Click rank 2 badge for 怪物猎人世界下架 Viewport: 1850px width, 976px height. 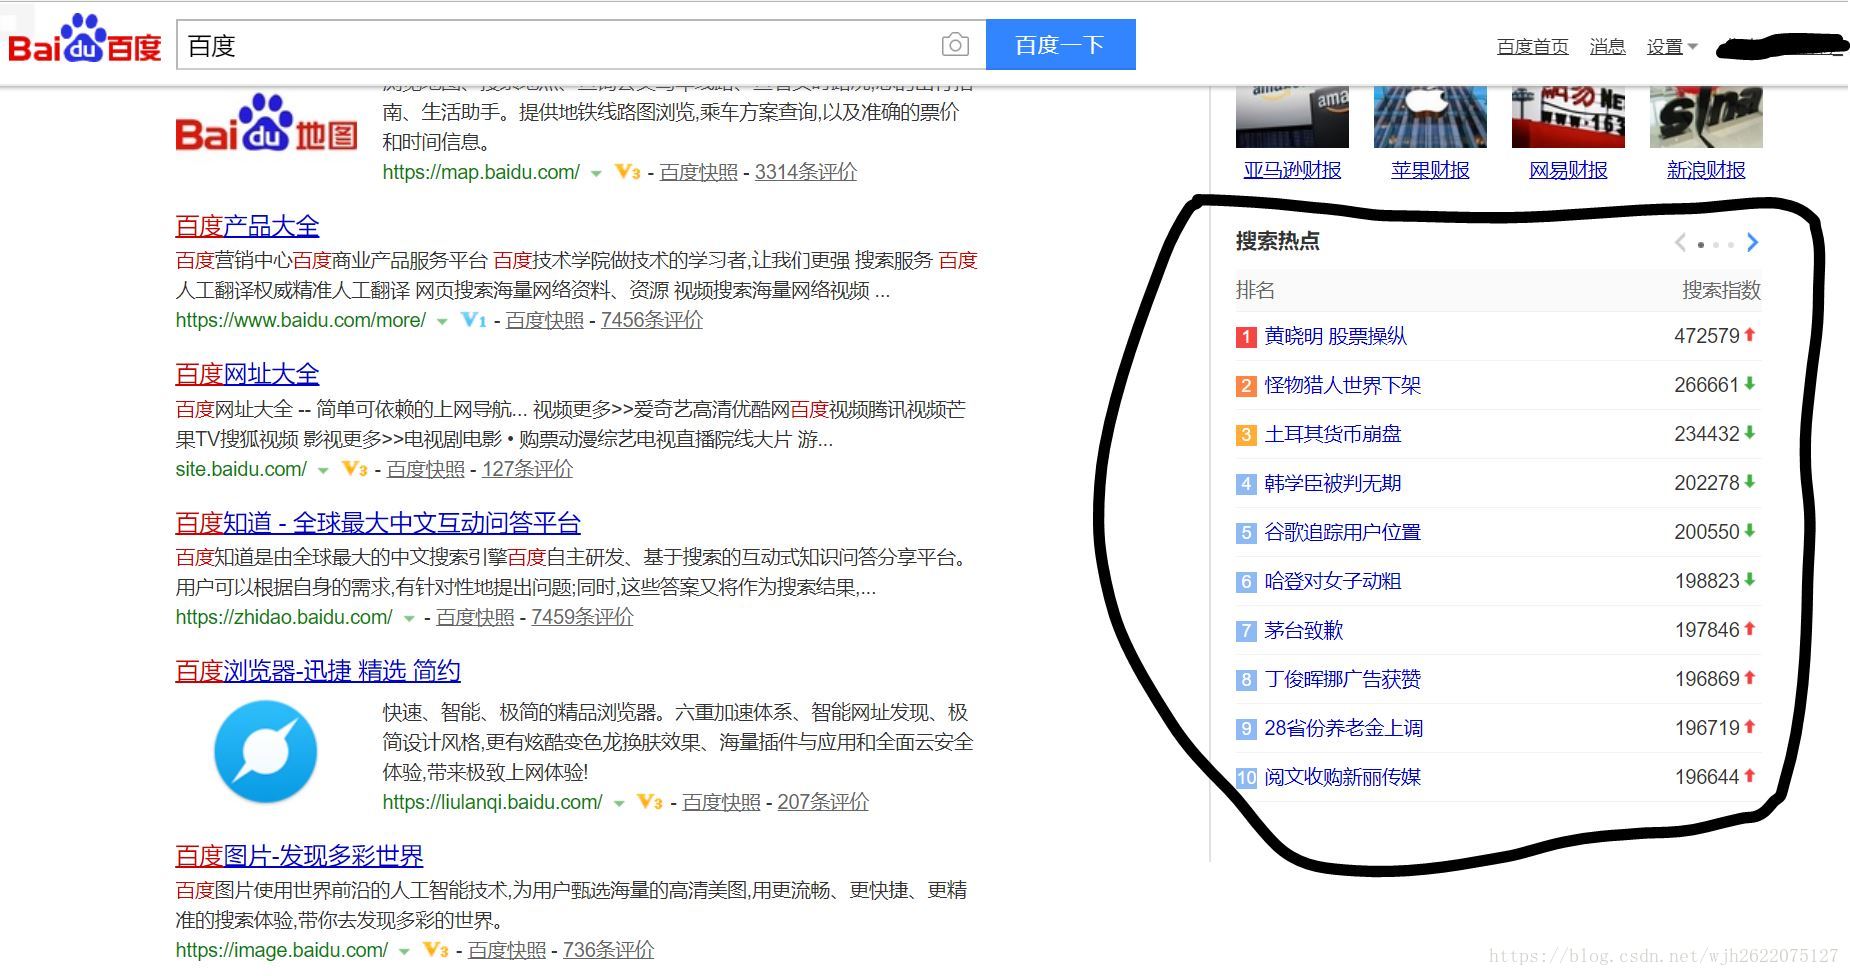1246,386
